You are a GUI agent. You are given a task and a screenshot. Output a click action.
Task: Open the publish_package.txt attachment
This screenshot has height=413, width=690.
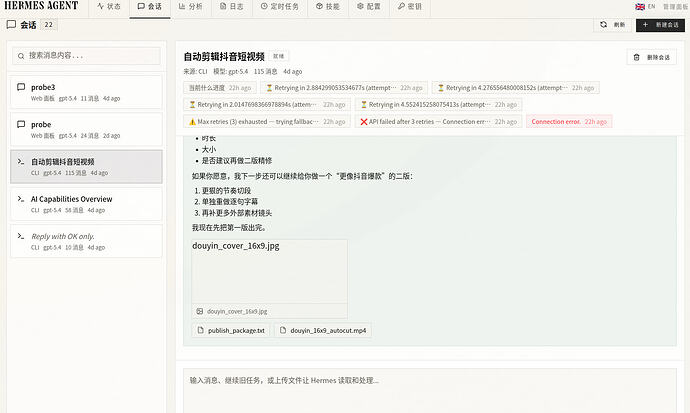231,330
